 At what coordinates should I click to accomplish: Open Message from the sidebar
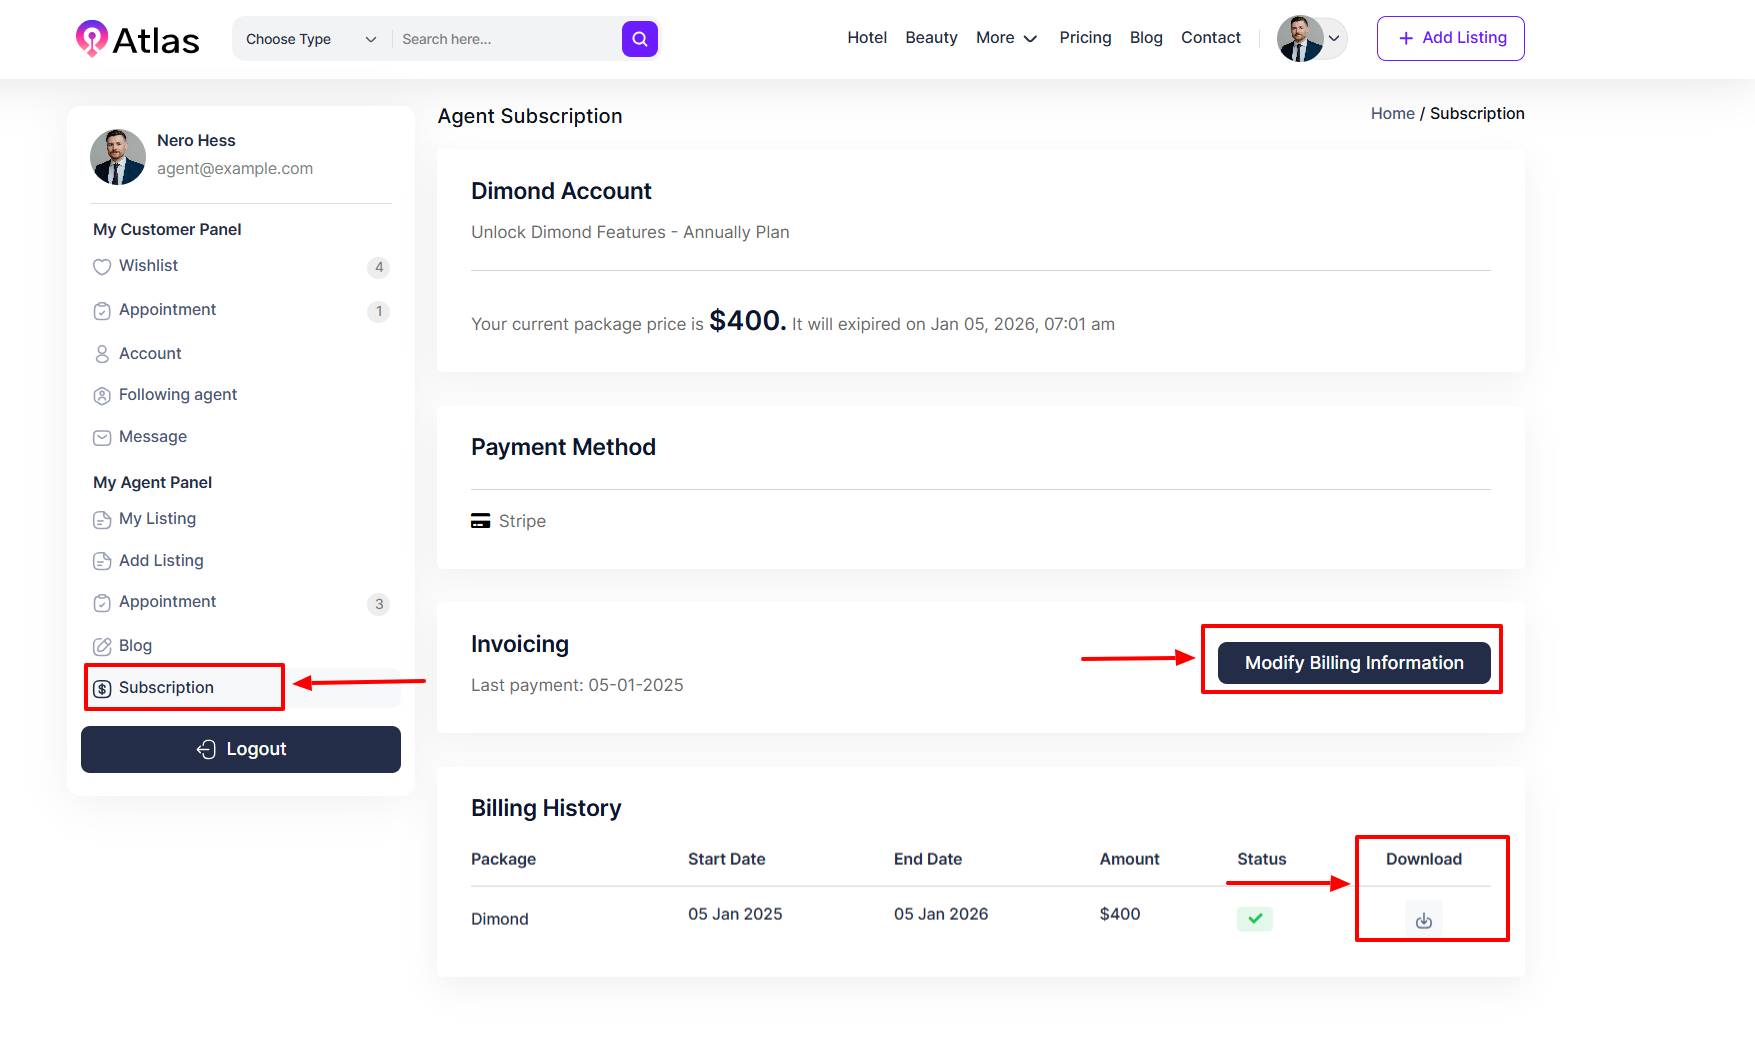152,437
